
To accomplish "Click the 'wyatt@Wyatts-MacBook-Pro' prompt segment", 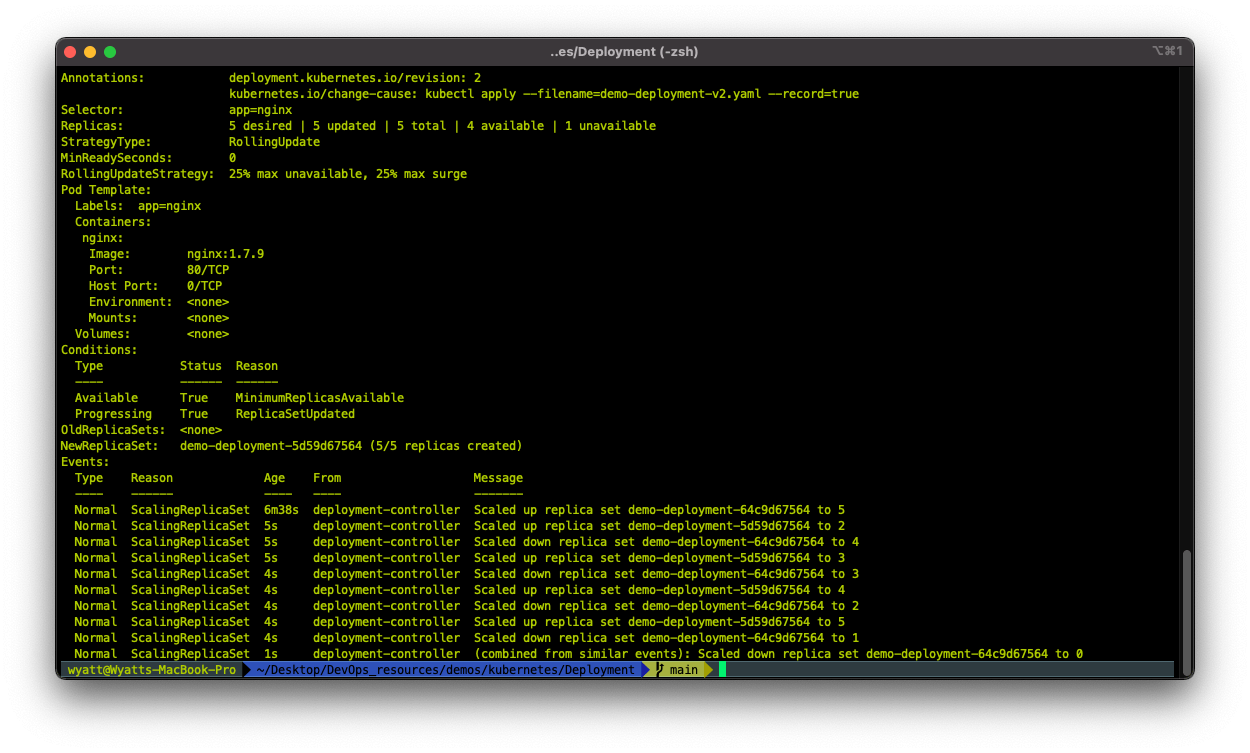I will tap(152, 670).
